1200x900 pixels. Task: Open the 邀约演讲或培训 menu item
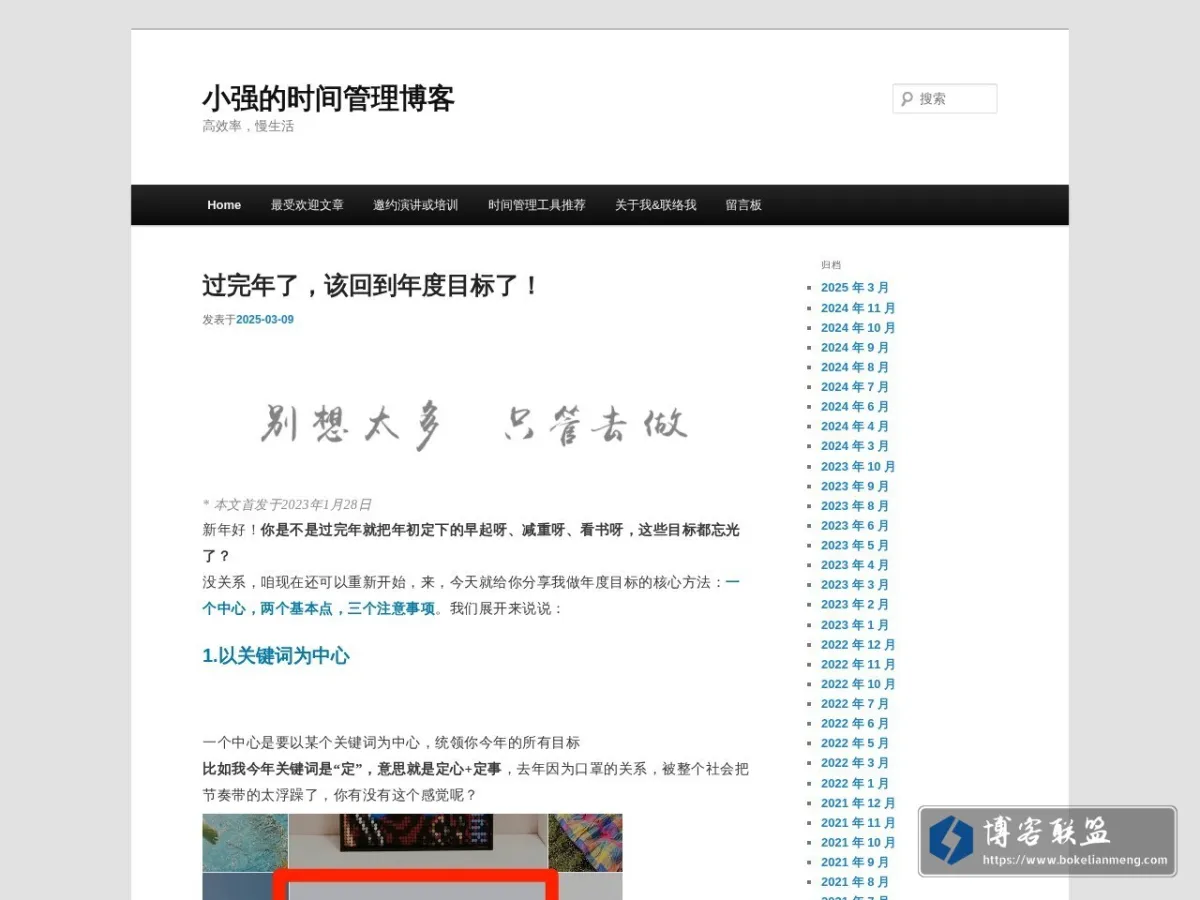(416, 205)
